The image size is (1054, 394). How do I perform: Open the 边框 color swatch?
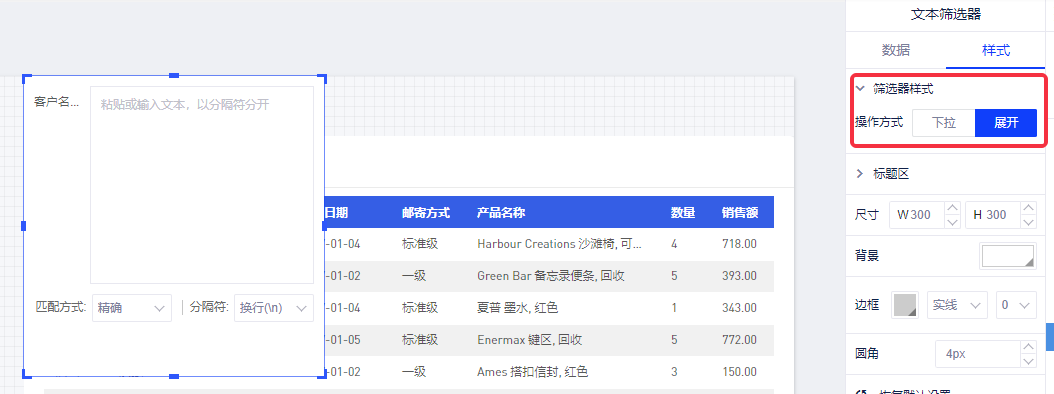click(905, 305)
